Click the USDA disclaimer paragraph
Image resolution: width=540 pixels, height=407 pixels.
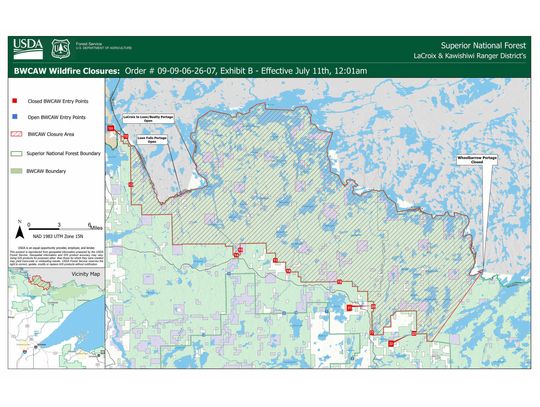click(x=56, y=255)
